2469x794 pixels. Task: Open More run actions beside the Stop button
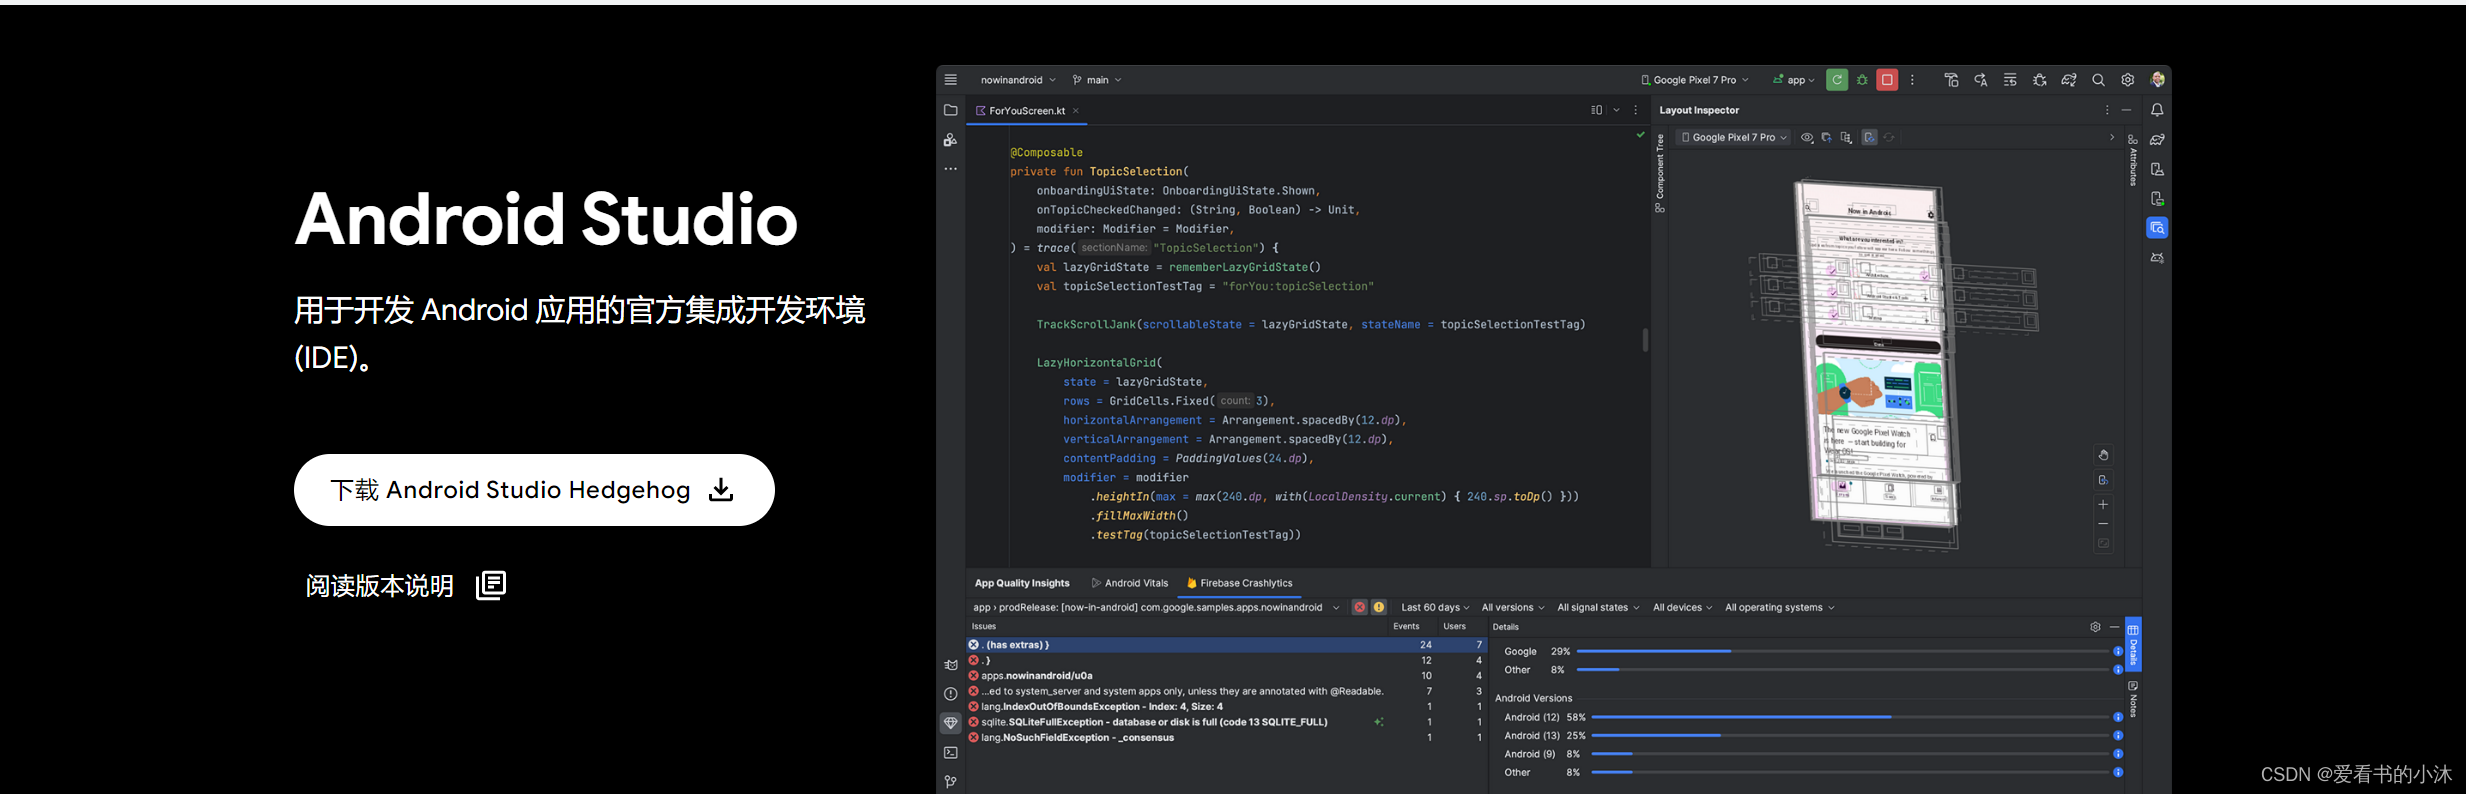1912,80
